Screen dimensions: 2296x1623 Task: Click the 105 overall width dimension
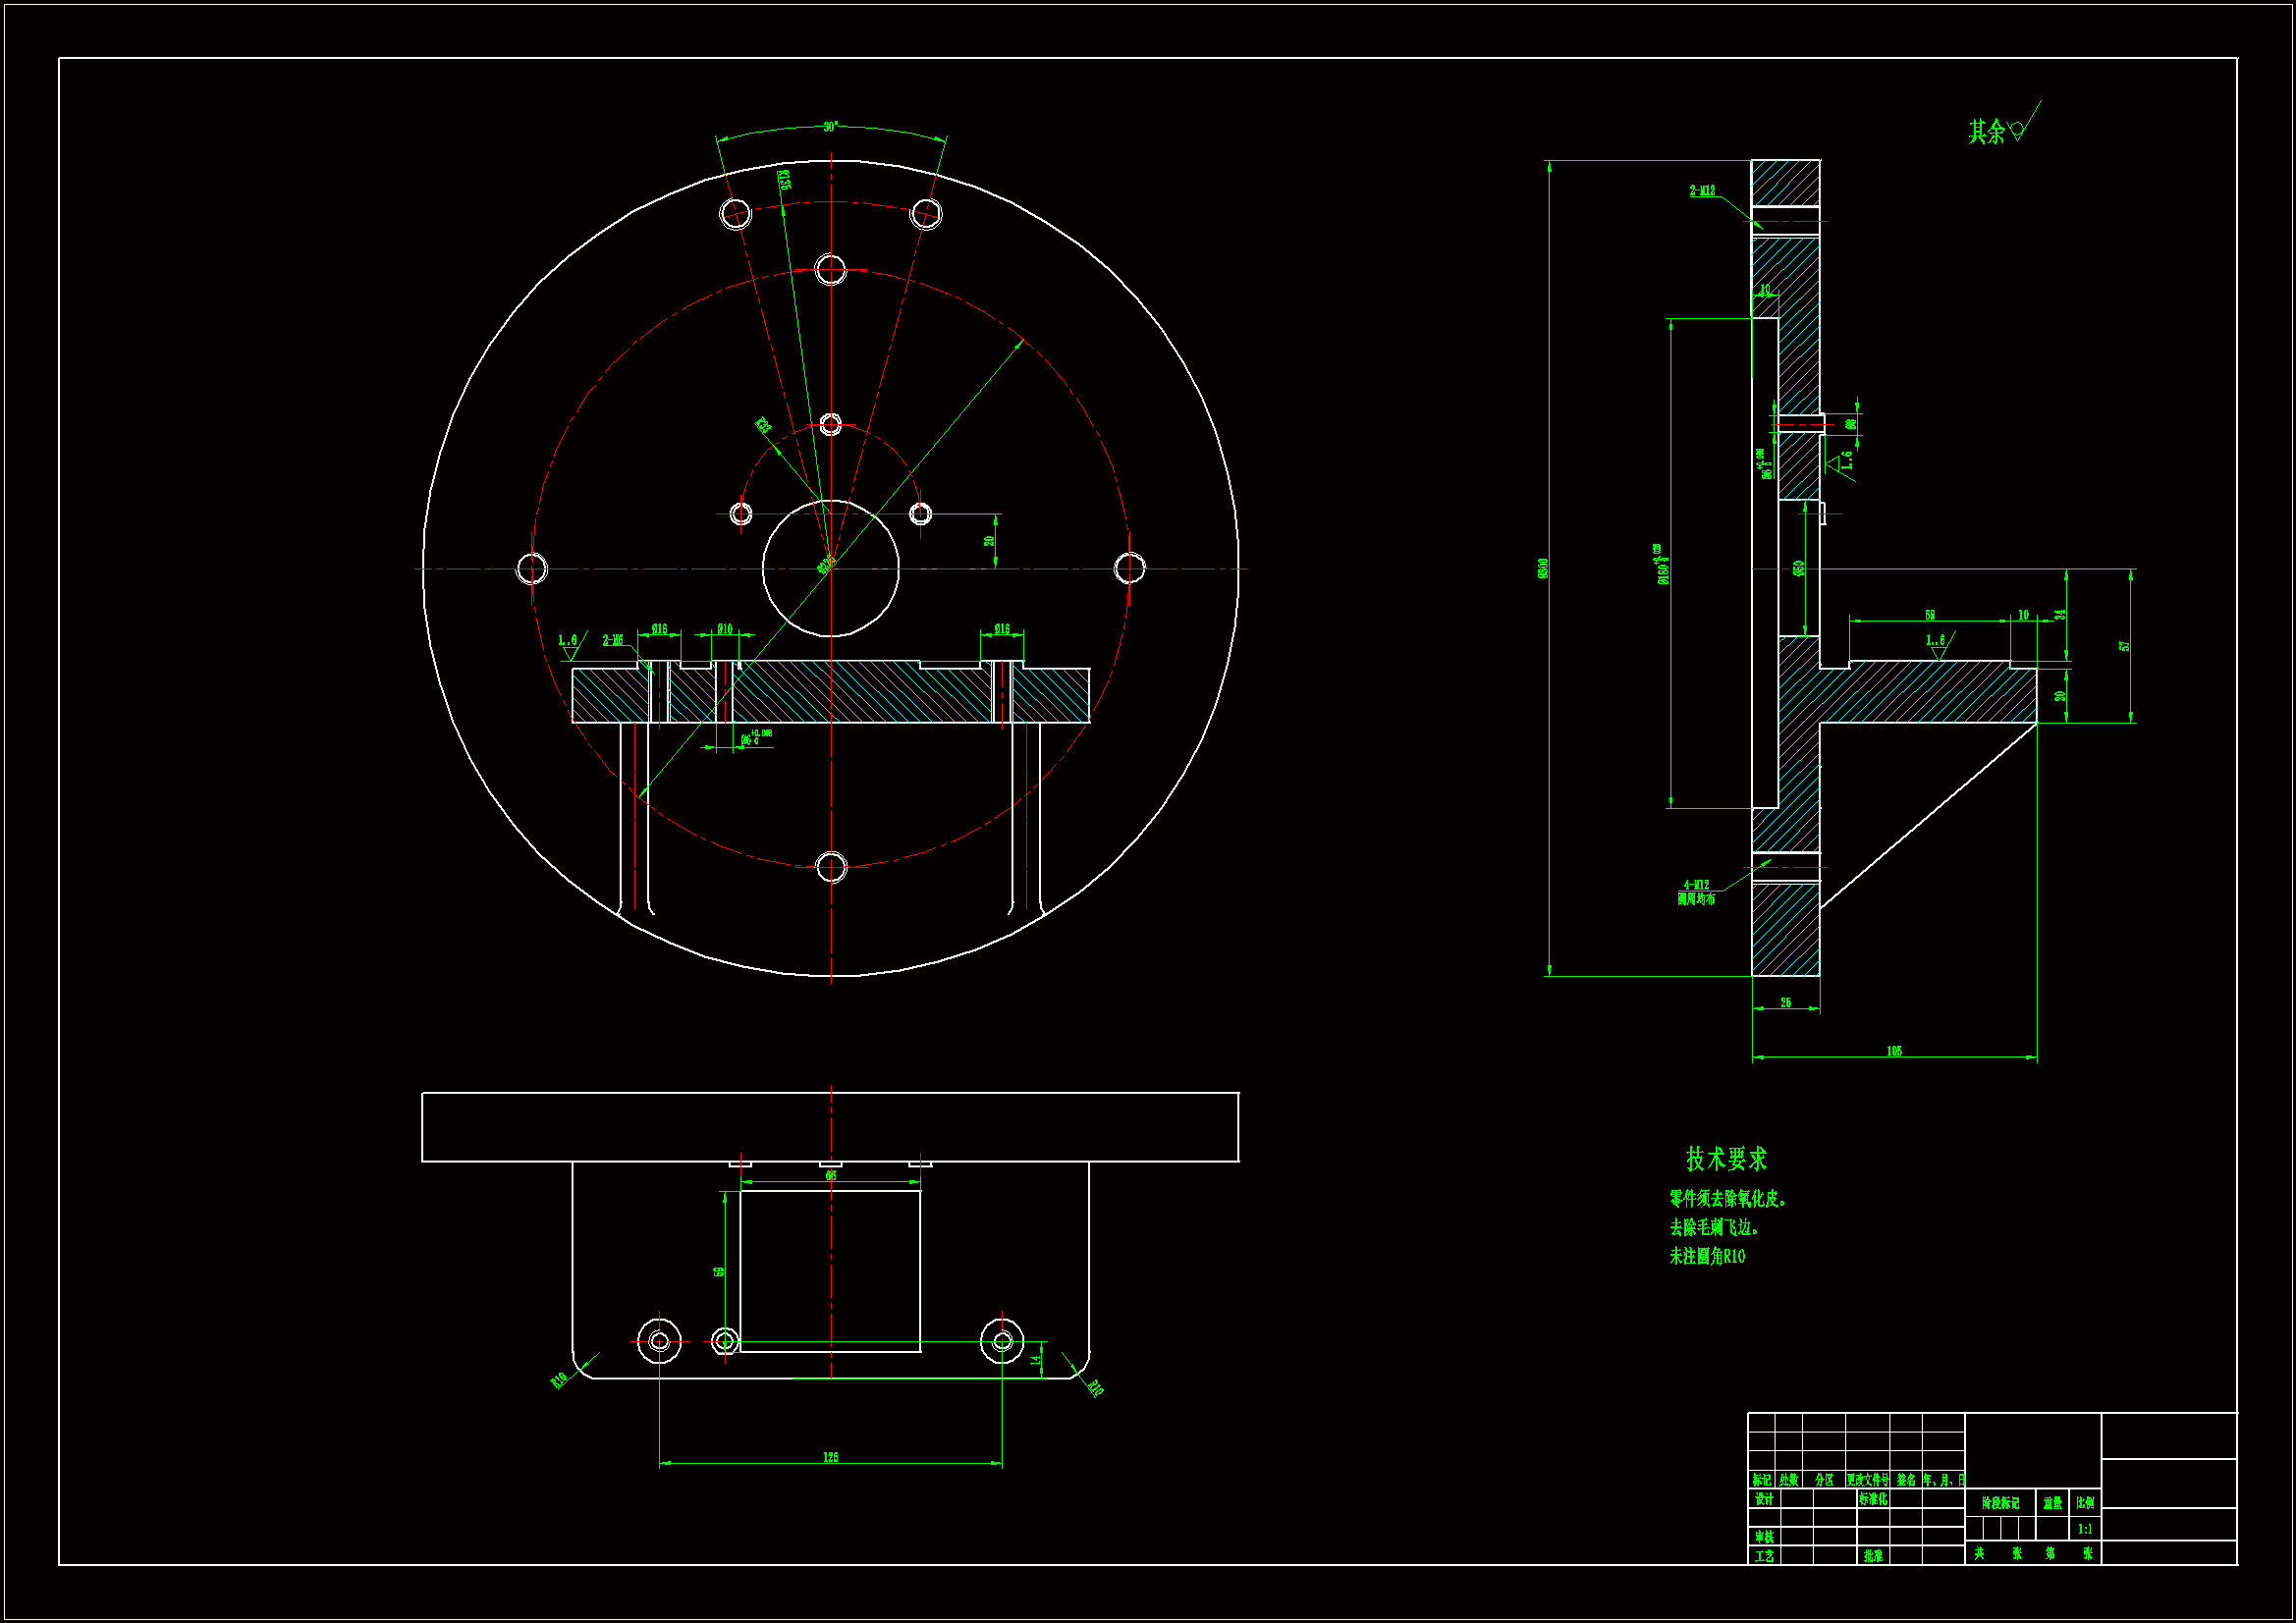pyautogui.click(x=1894, y=1051)
